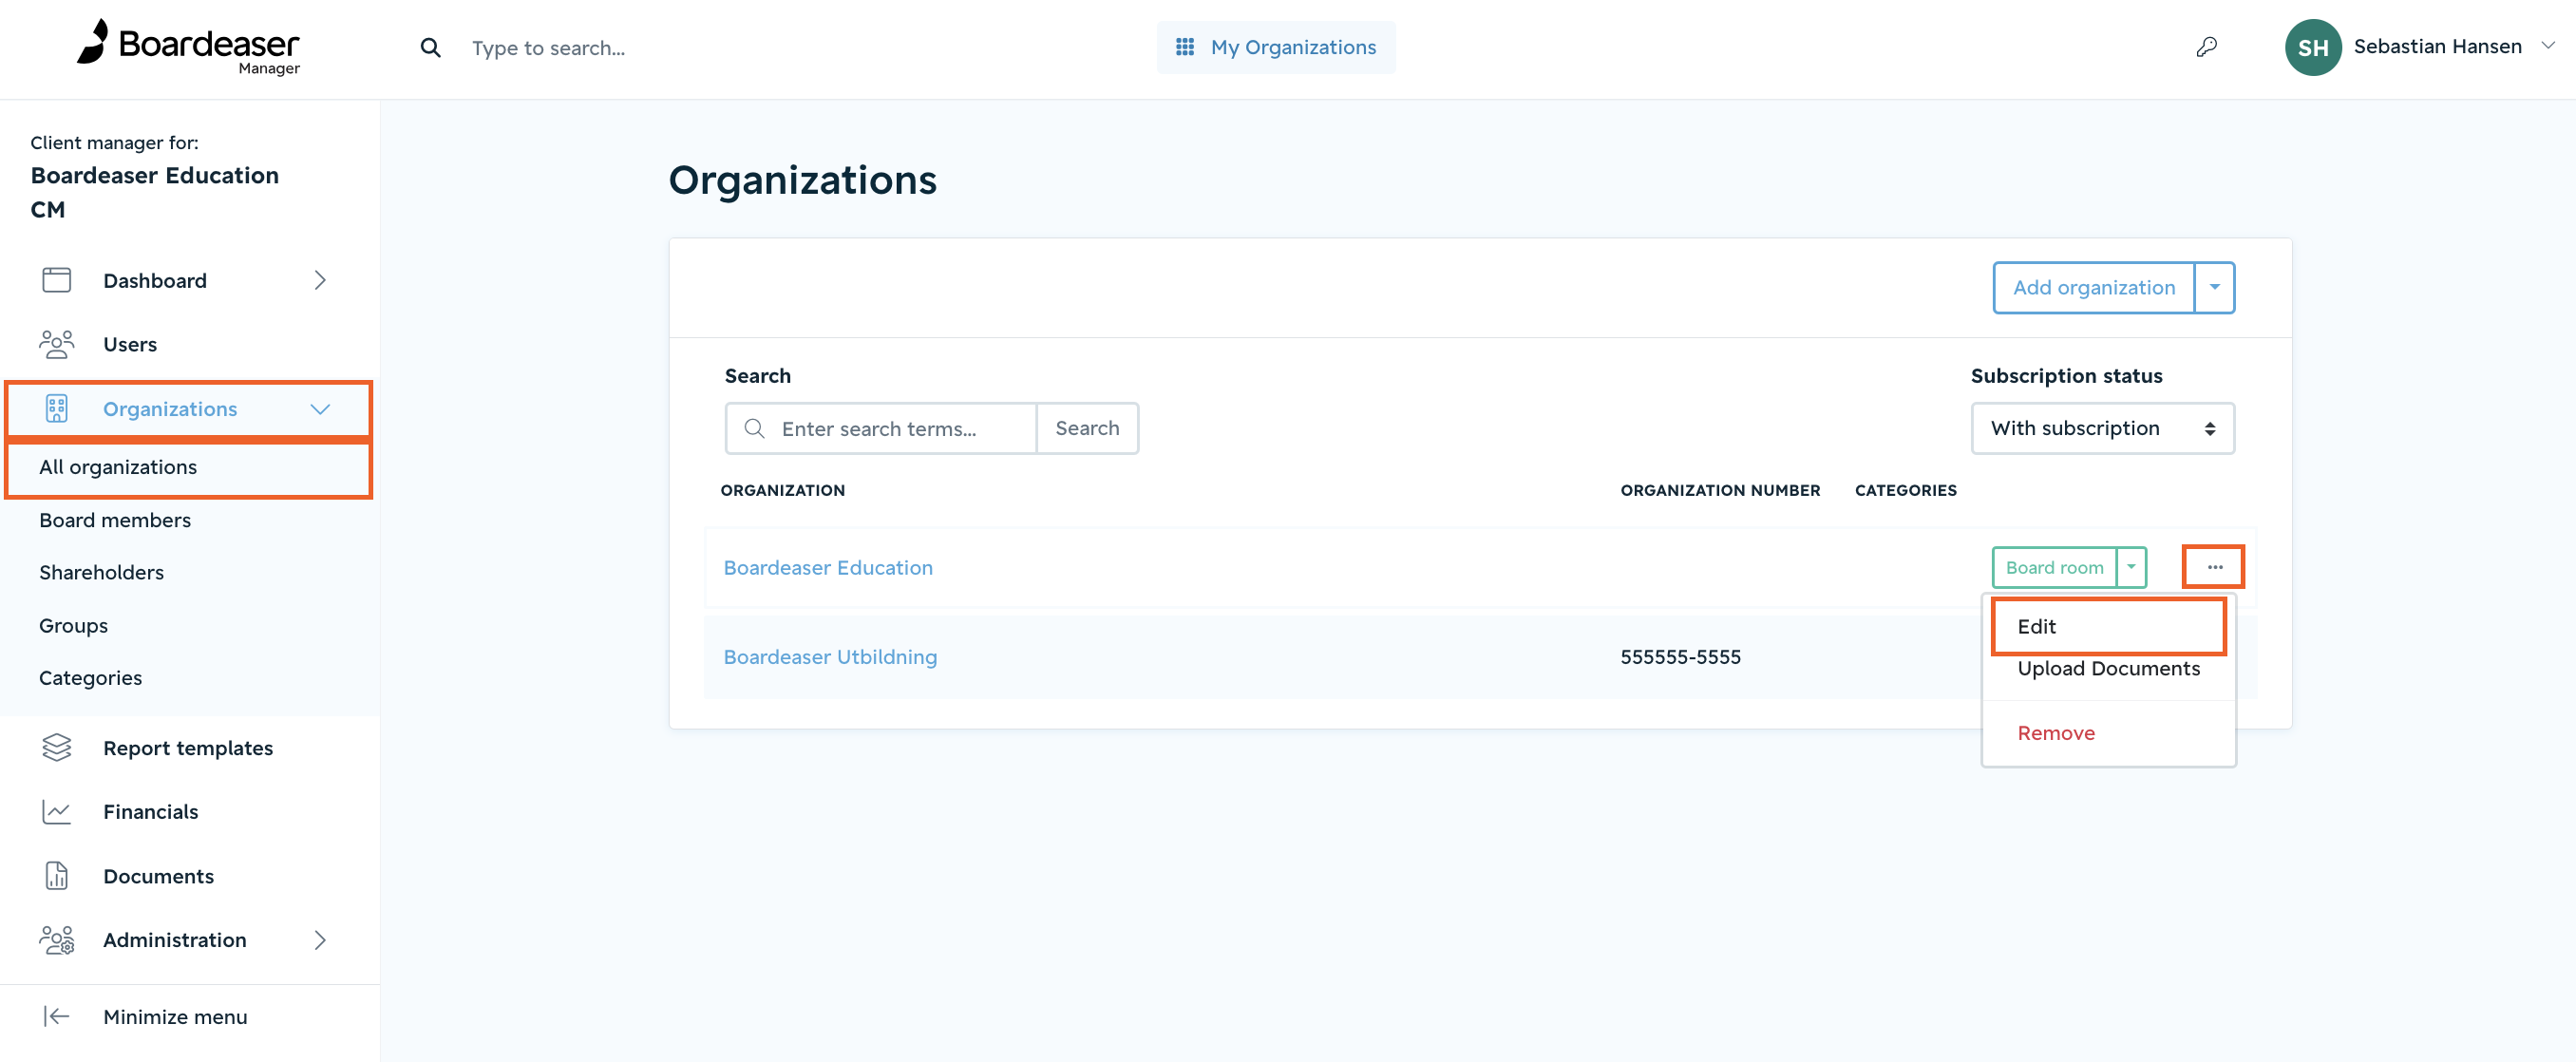Click organization number 555555-5555
This screenshot has width=2576, height=1062.
(x=1680, y=657)
